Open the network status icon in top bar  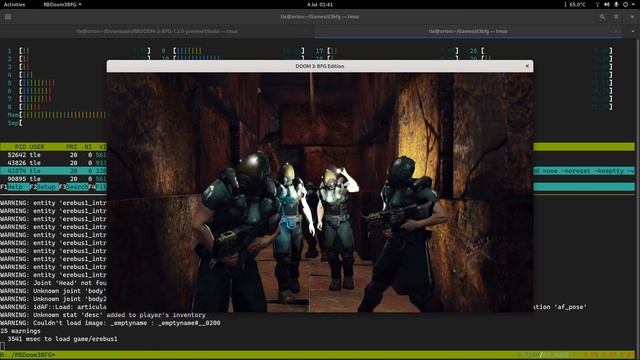[598, 4]
